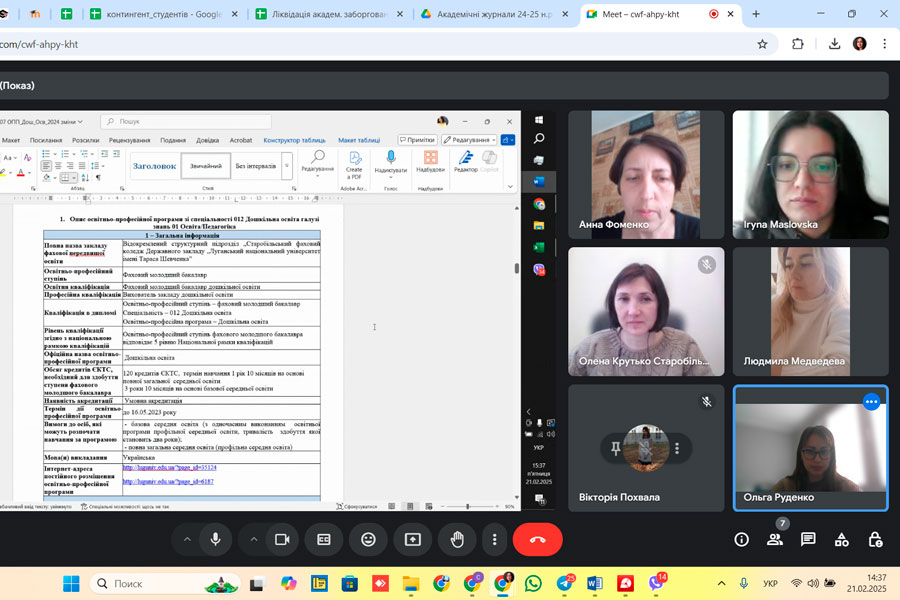Click the Примітки comments button in Word
Viewport: 900px width, 600px height.
click(417, 140)
